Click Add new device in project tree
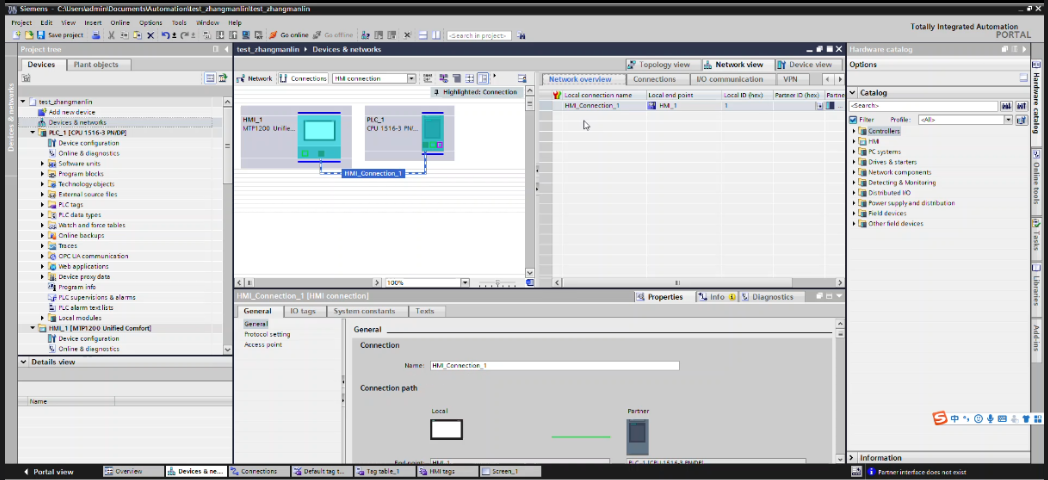 pos(72,112)
